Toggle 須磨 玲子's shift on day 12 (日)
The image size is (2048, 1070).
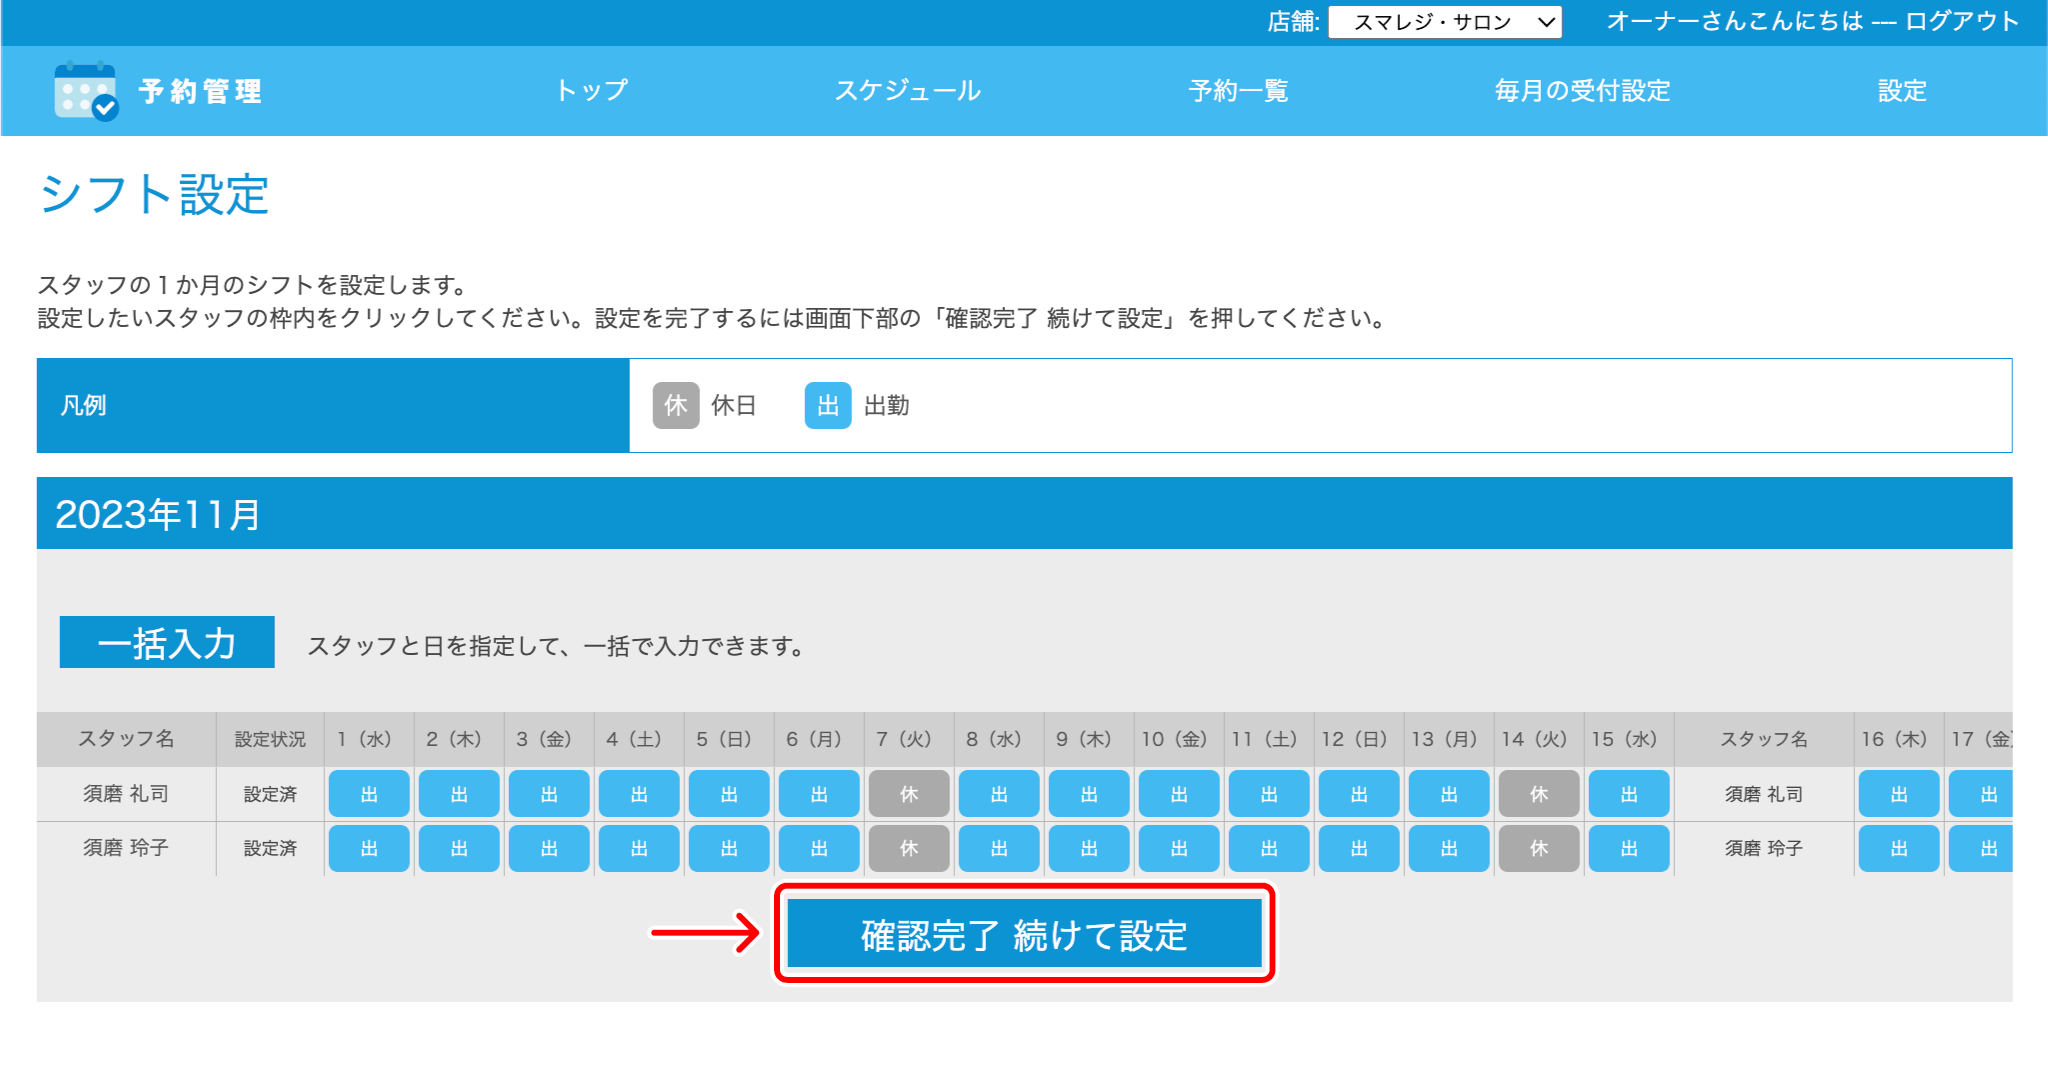click(x=1359, y=848)
